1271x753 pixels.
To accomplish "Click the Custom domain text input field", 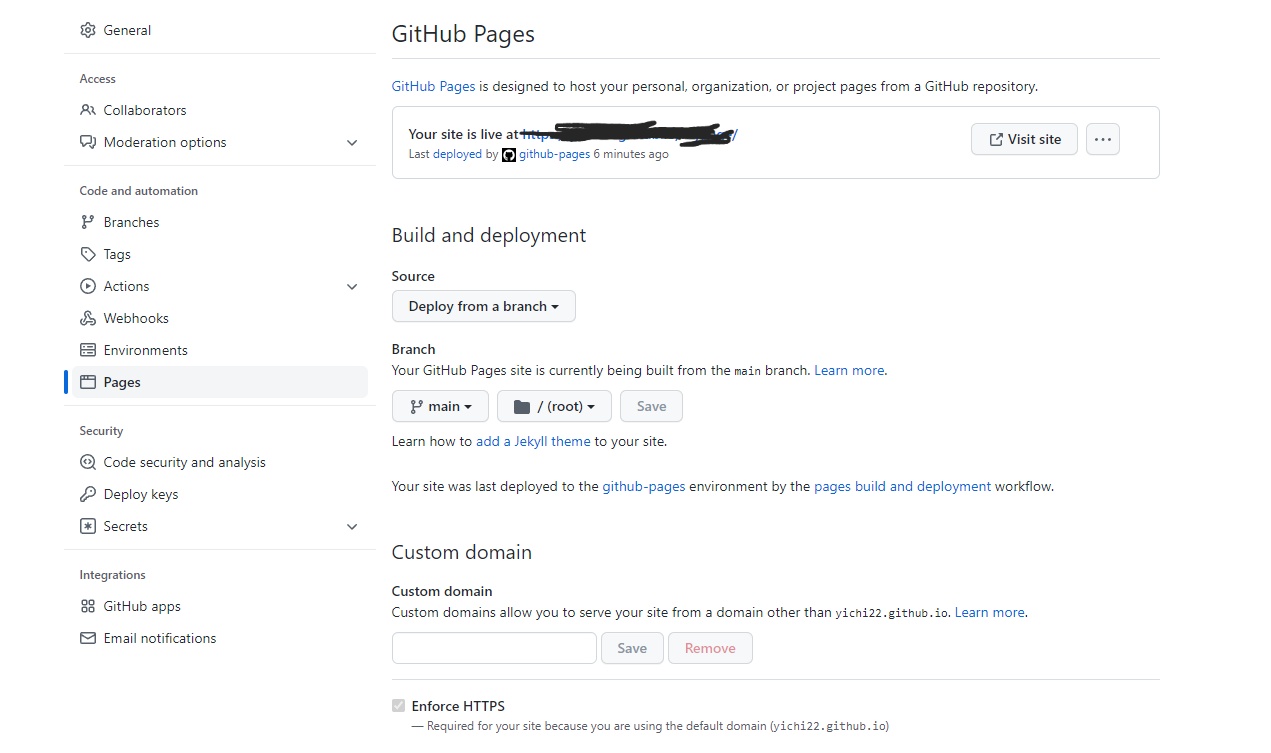I will (494, 648).
